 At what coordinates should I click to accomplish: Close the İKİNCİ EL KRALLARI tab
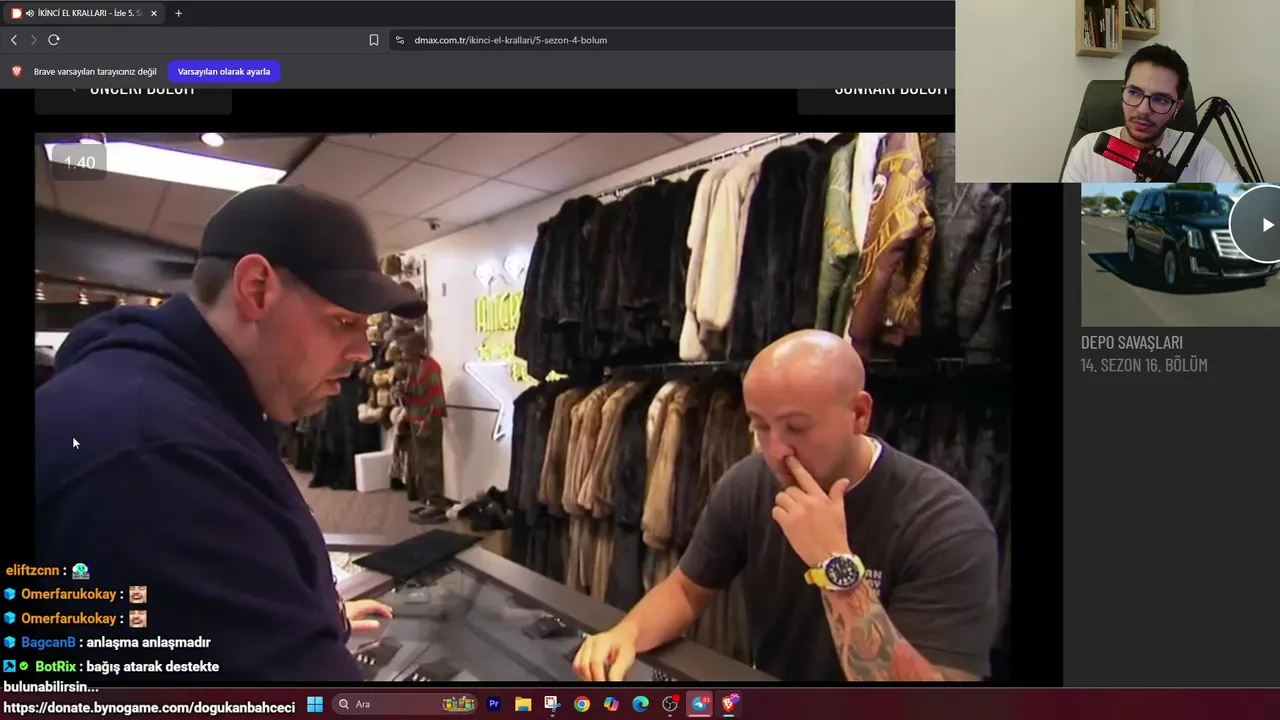(x=153, y=13)
